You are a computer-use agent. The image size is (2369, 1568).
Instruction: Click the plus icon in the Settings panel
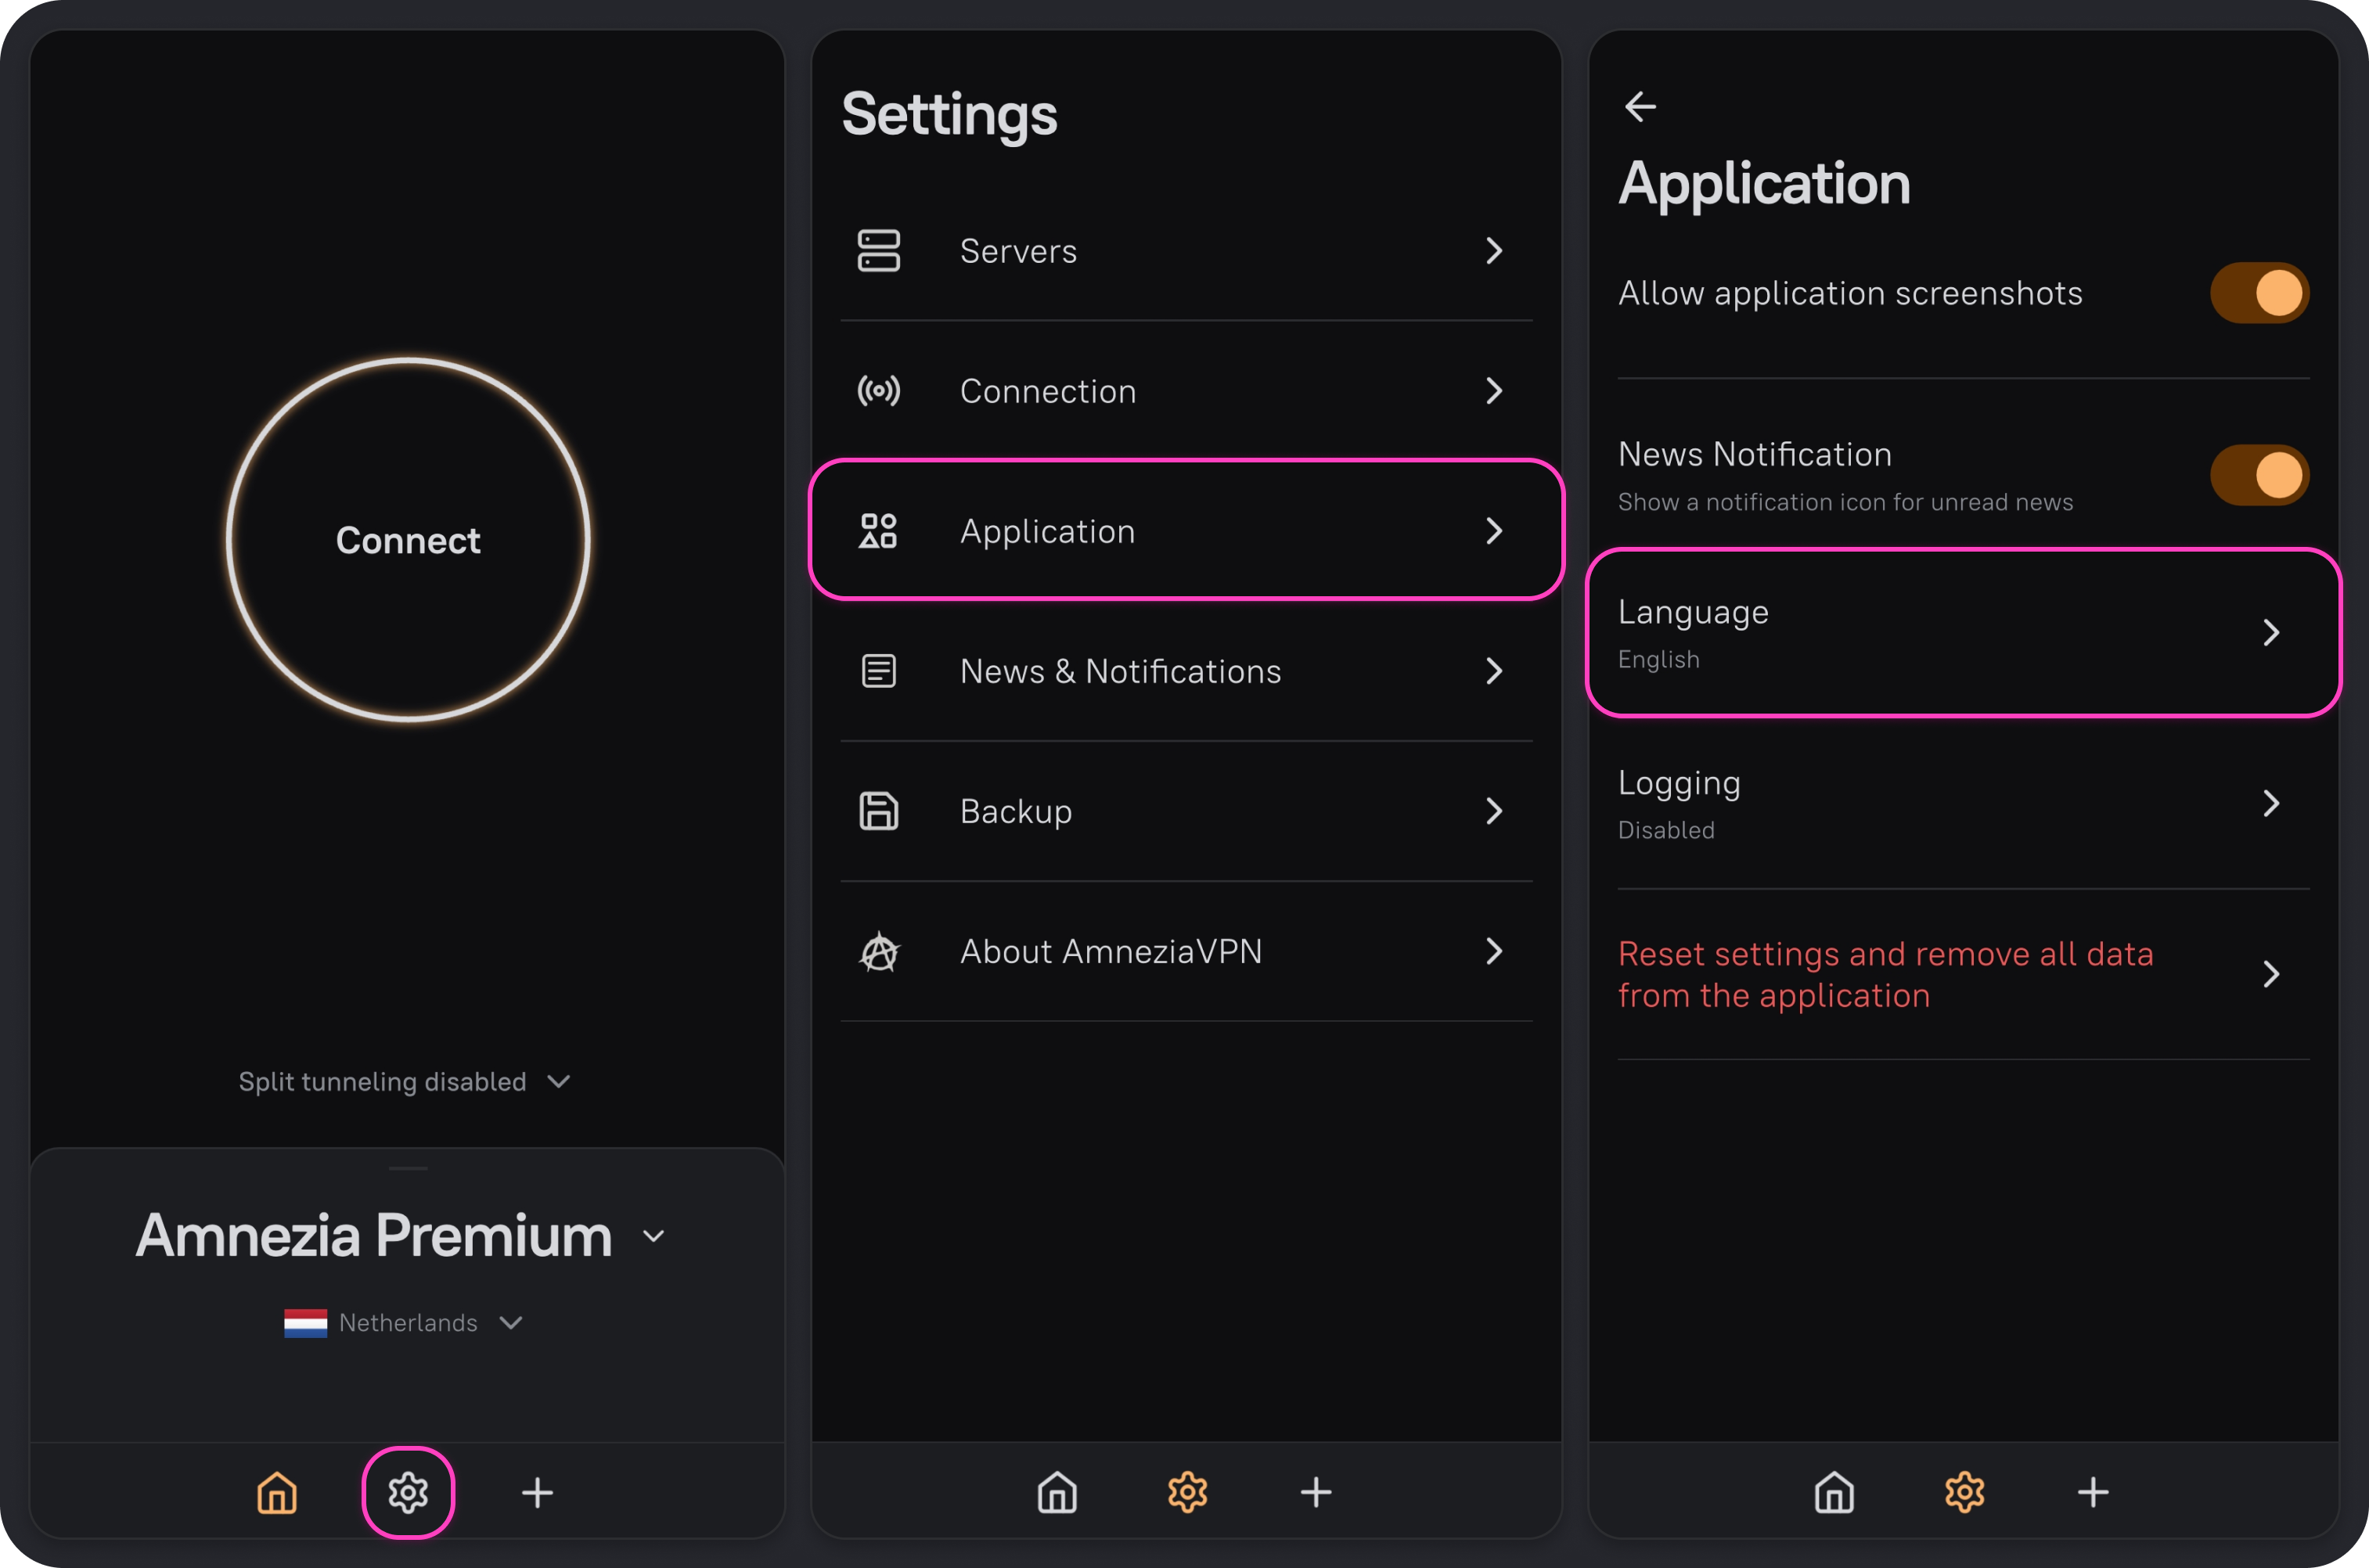[x=1316, y=1493]
